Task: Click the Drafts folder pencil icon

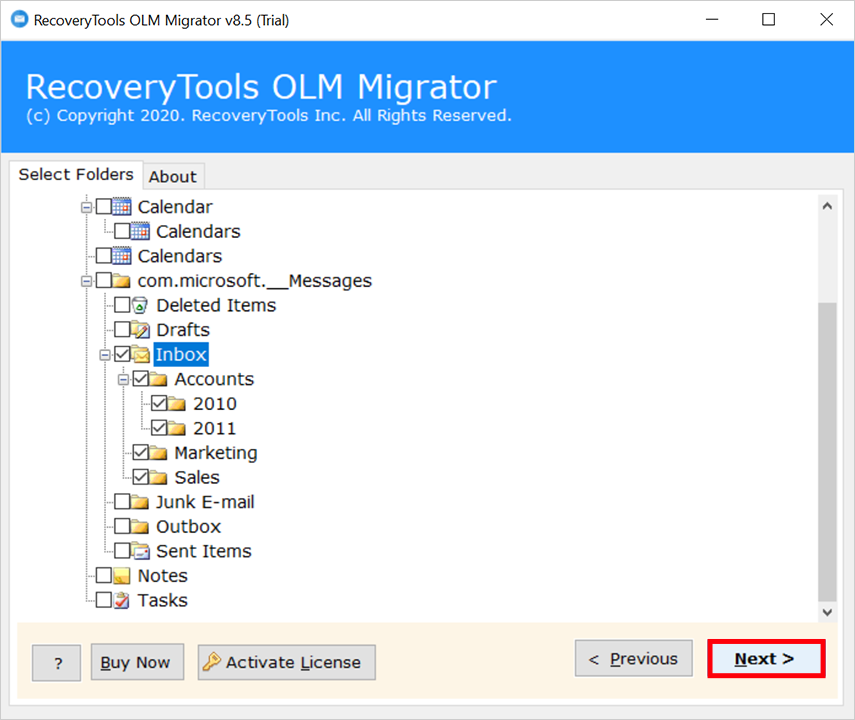Action: click(140, 330)
